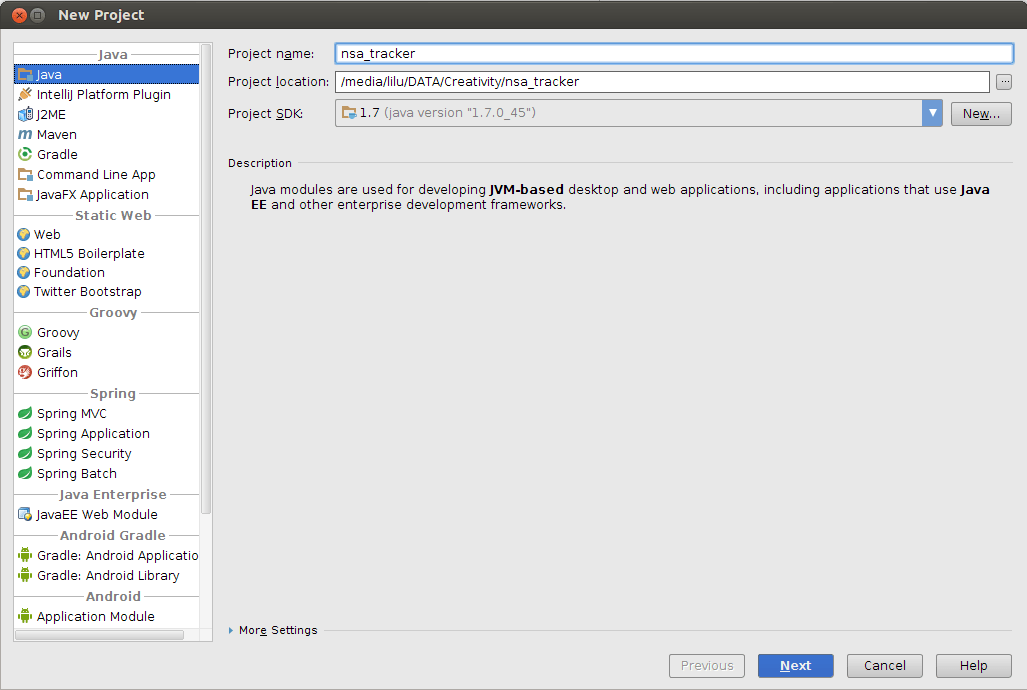Screen dimensions: 1027x690
Task: Select the Groovy project icon
Action: tap(25, 332)
